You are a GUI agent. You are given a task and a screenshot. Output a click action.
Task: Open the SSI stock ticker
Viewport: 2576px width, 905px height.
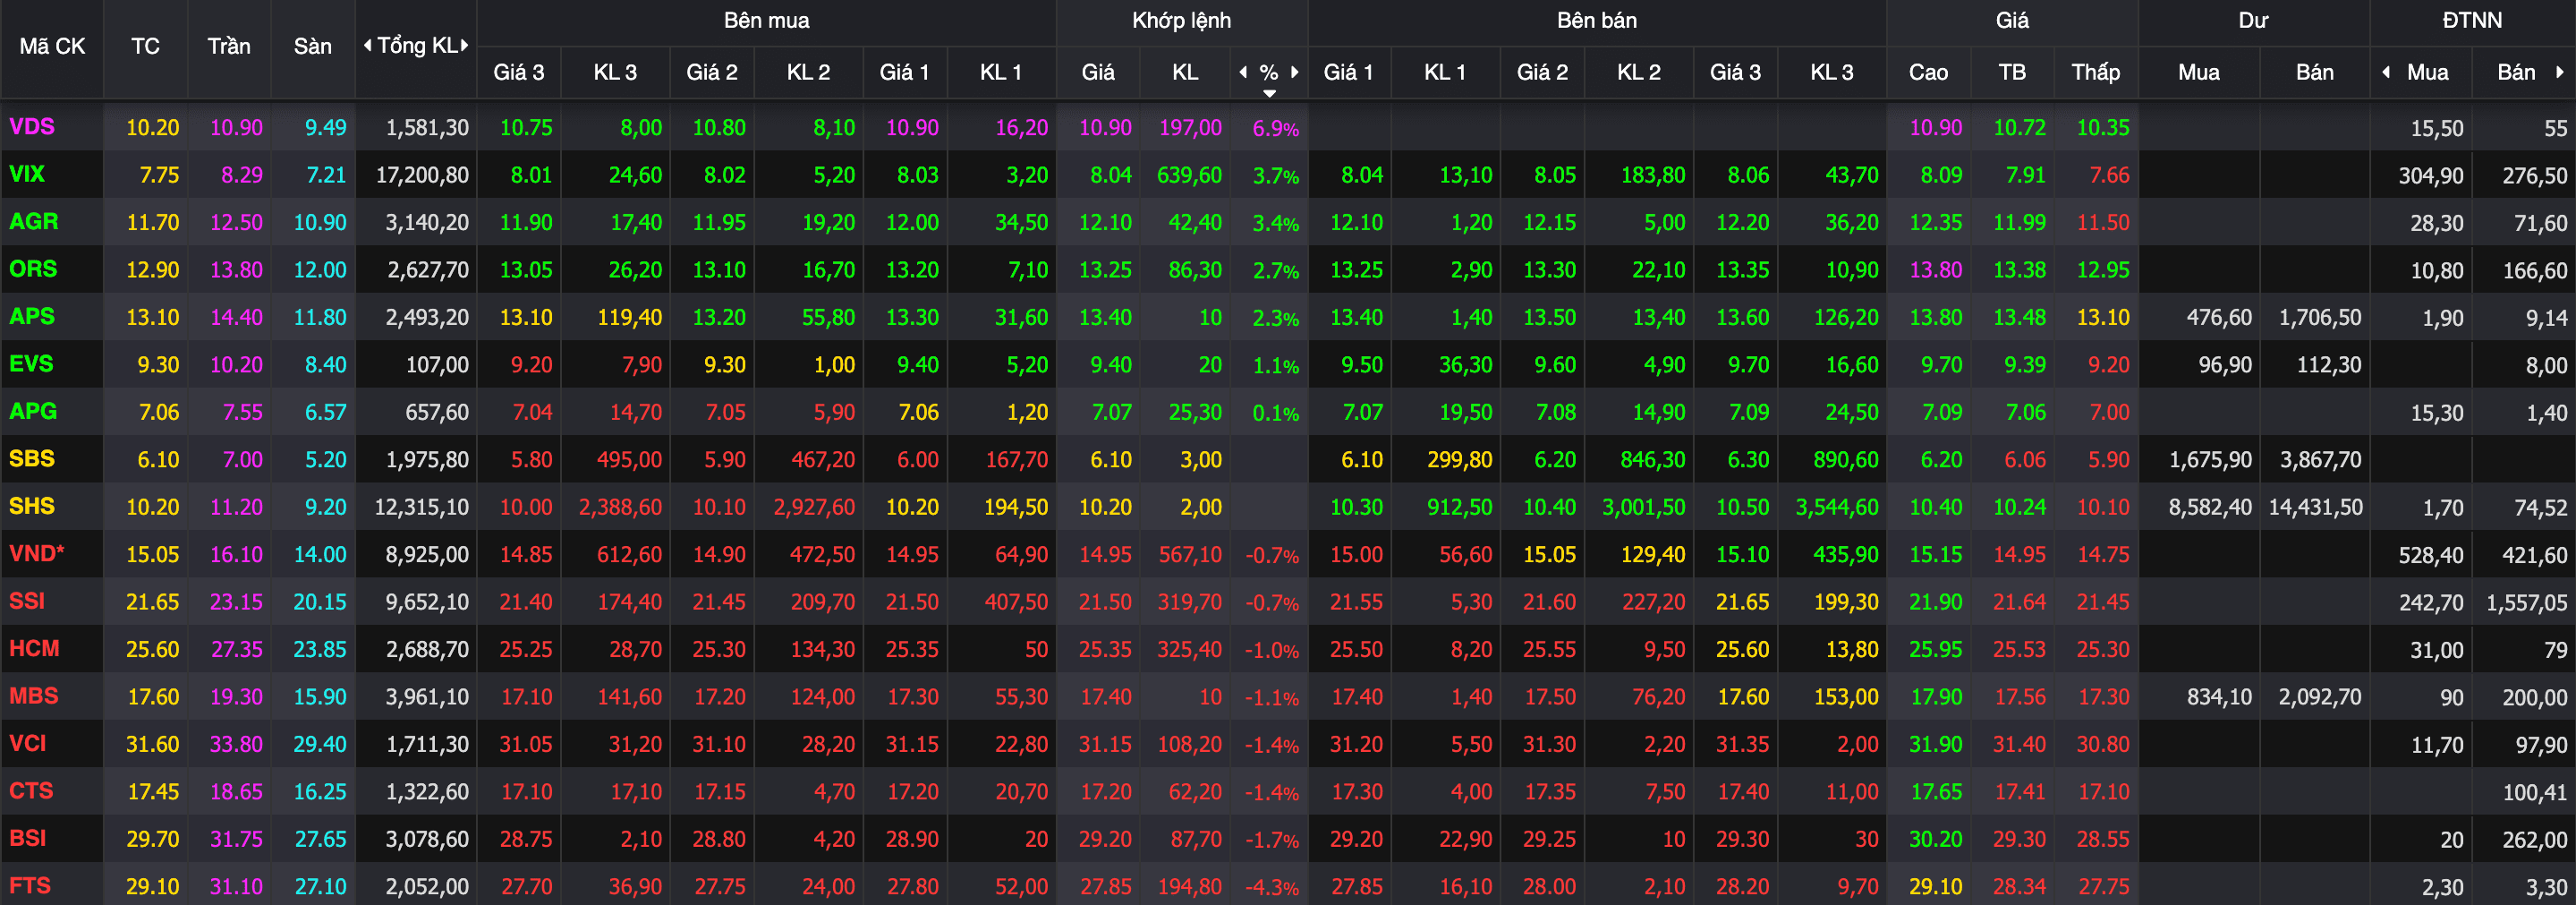pos(27,601)
